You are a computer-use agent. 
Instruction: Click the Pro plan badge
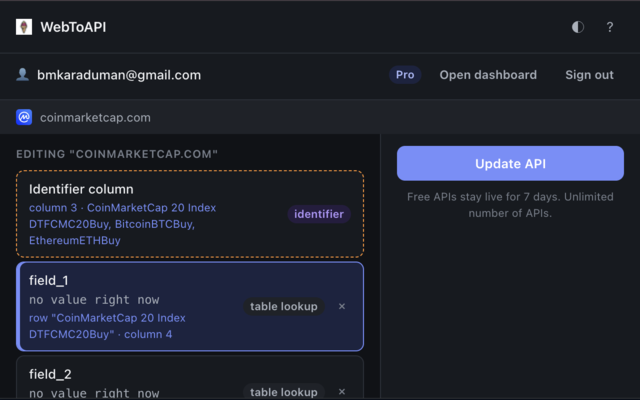click(x=405, y=75)
